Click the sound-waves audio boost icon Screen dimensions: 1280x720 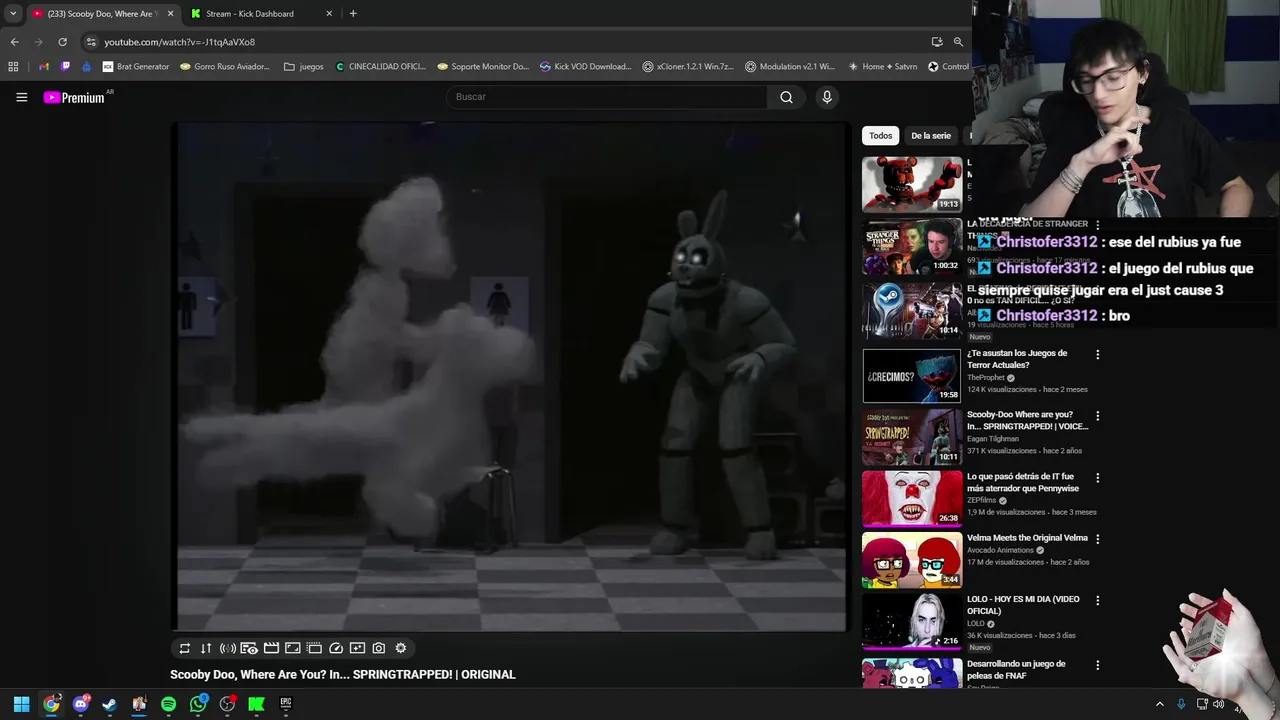pos(228,648)
